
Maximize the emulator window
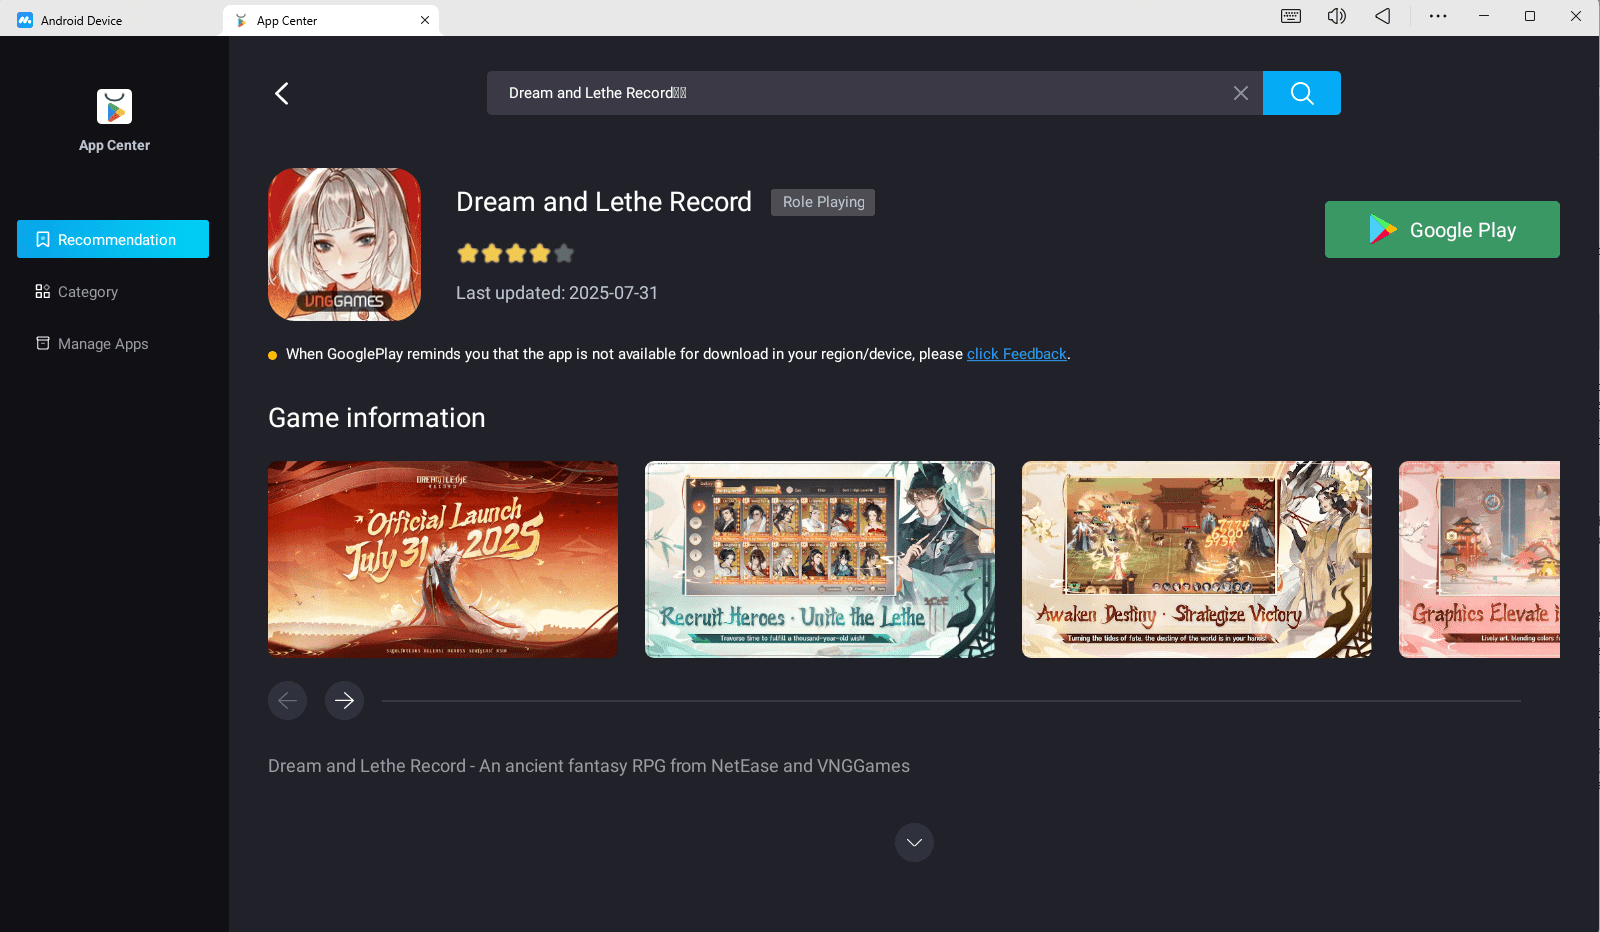1530,16
